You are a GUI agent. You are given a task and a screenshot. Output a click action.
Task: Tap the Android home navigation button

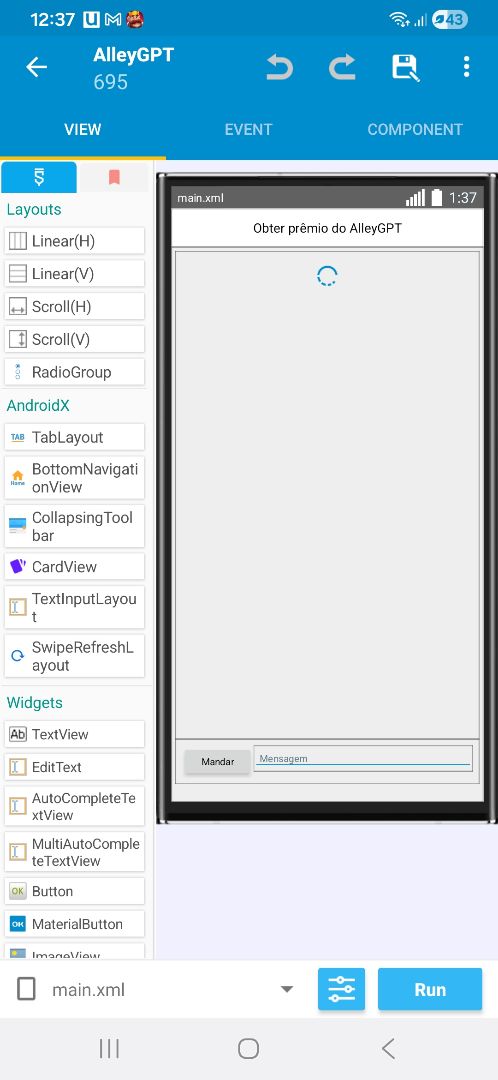coord(248,1048)
